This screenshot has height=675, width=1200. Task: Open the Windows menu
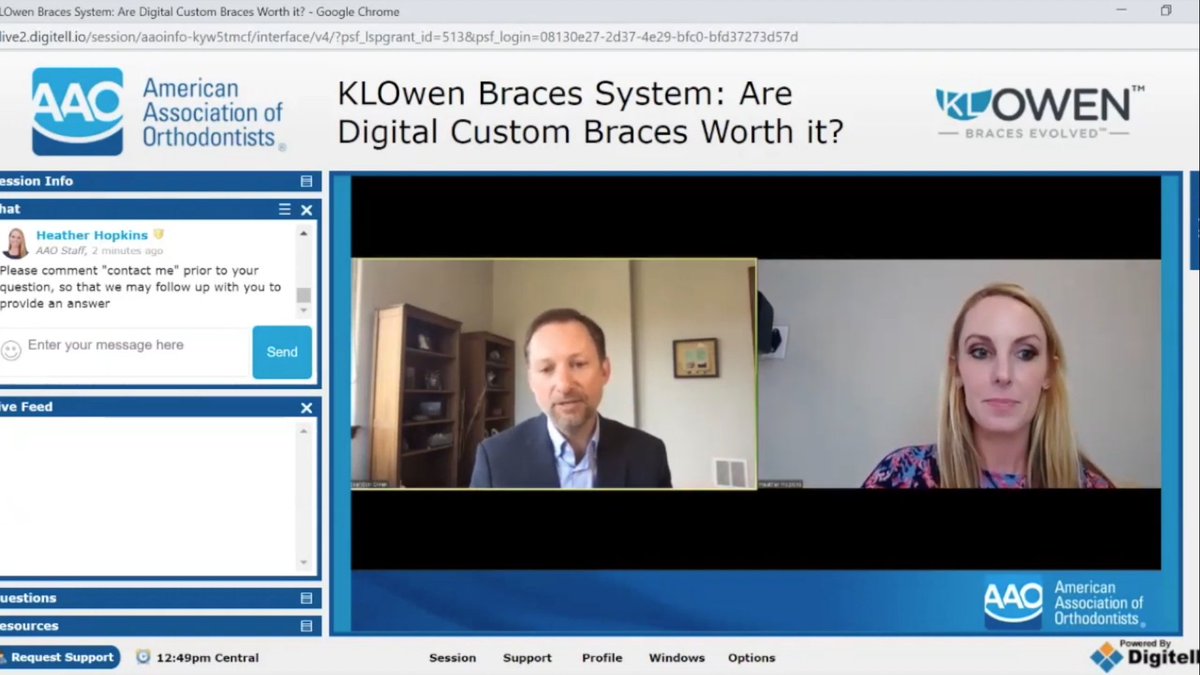click(677, 658)
